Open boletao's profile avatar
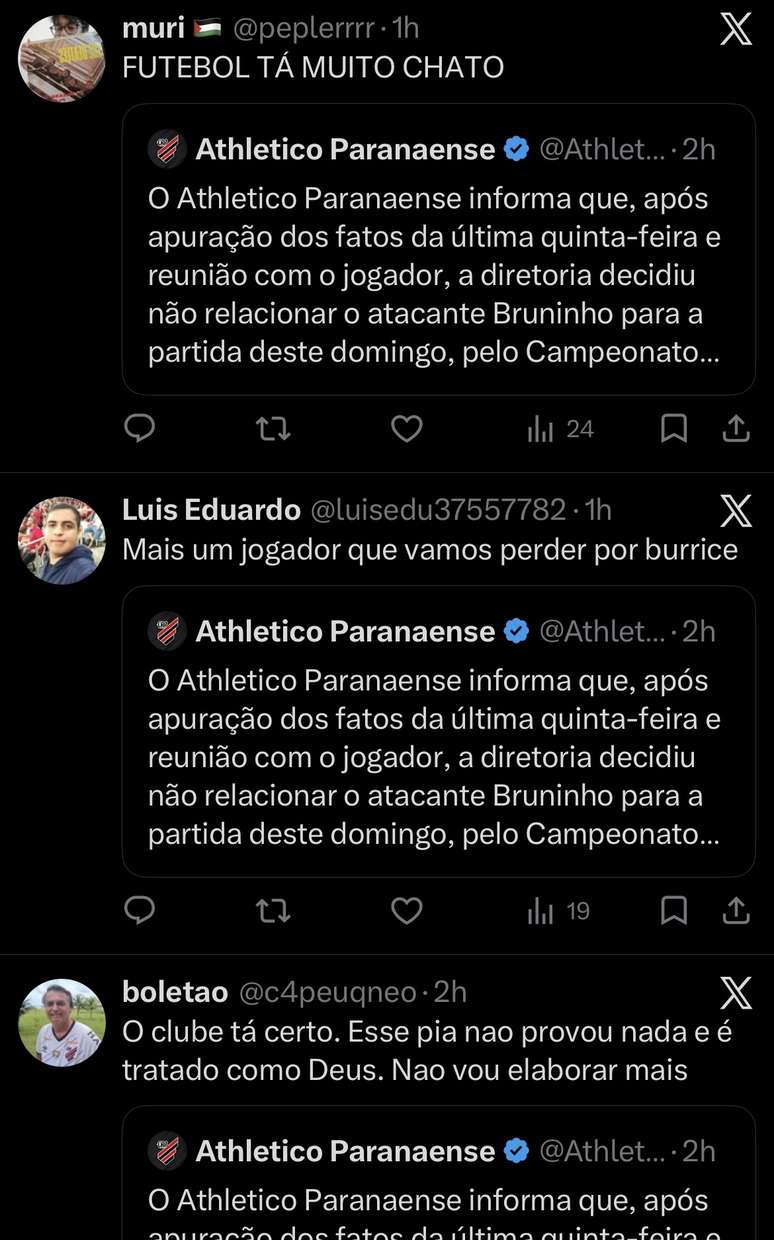 coord(62,1022)
